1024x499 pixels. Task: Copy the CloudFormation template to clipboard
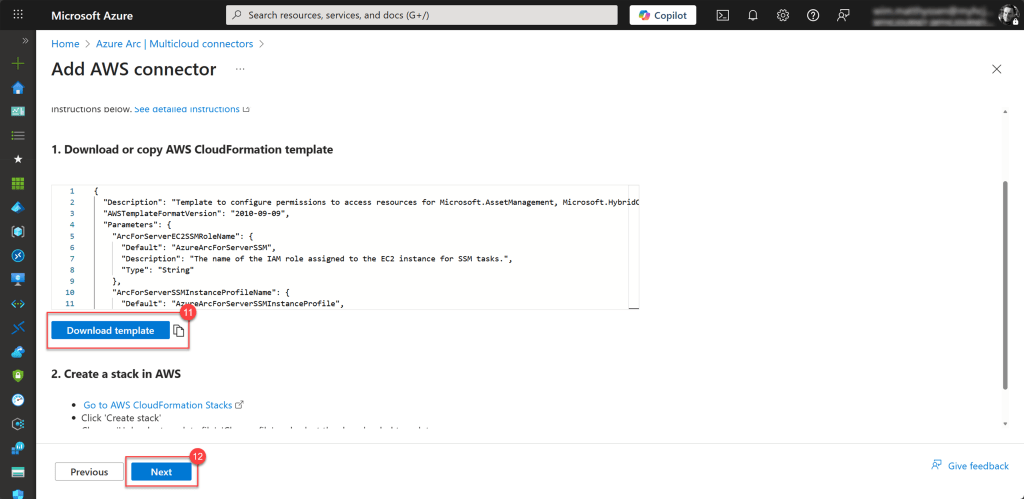179,331
